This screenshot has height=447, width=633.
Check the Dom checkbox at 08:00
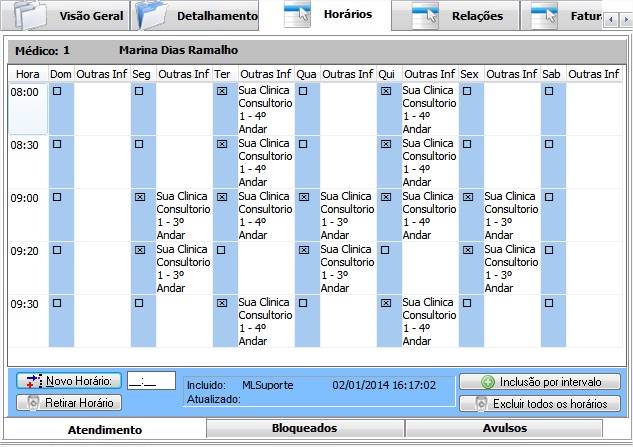pos(57,91)
